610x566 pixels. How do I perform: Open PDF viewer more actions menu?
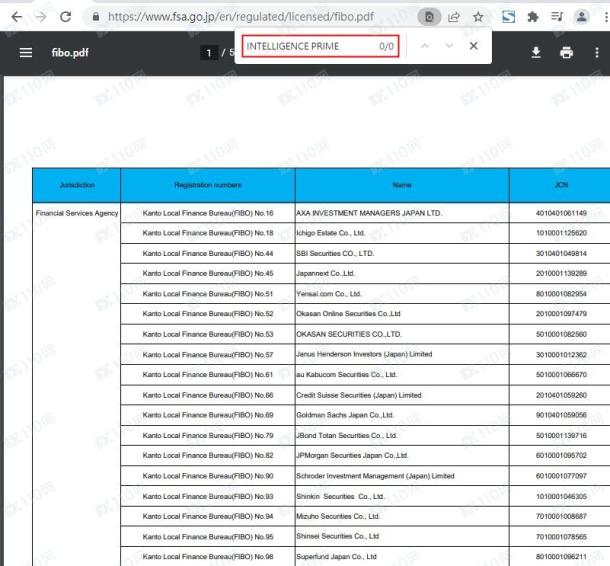coord(597,53)
